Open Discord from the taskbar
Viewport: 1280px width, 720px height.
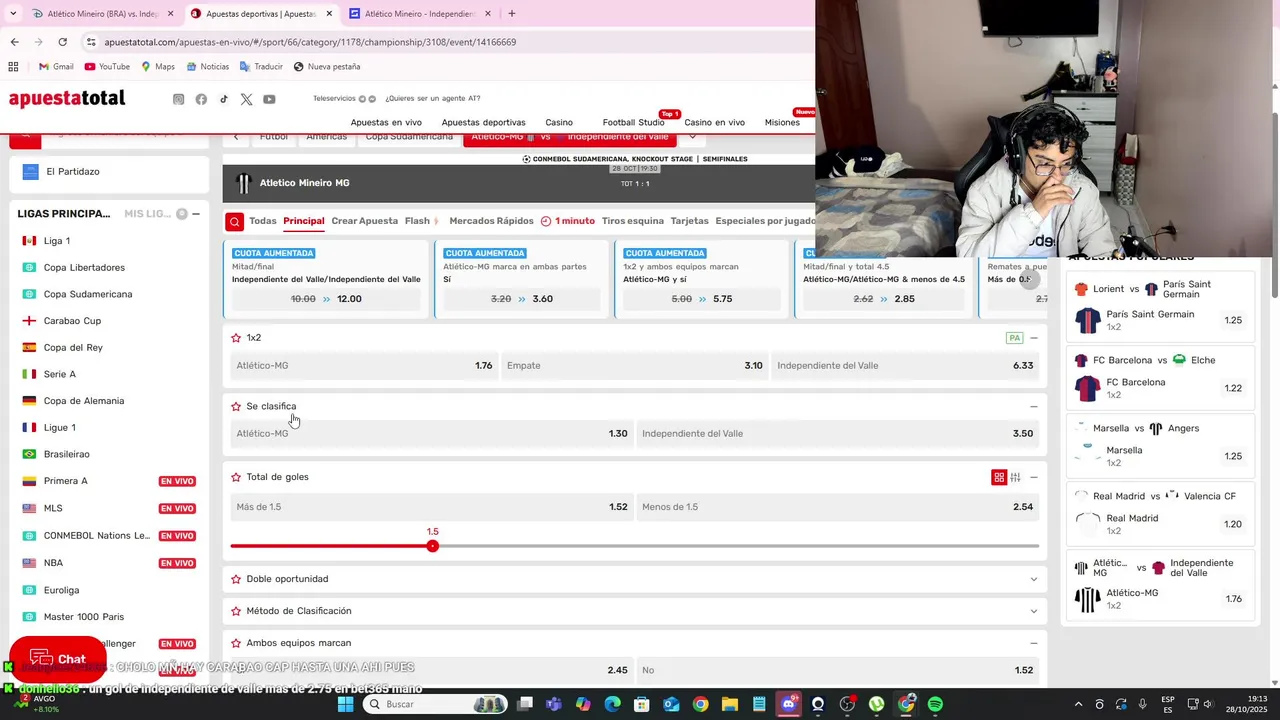pyautogui.click(x=789, y=704)
